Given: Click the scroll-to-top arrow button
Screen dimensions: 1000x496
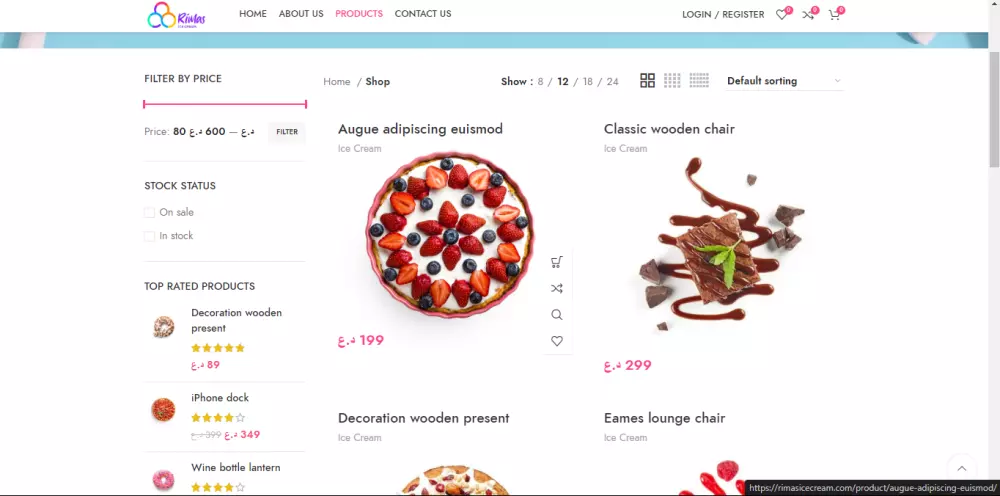Looking at the screenshot, I should 962,469.
